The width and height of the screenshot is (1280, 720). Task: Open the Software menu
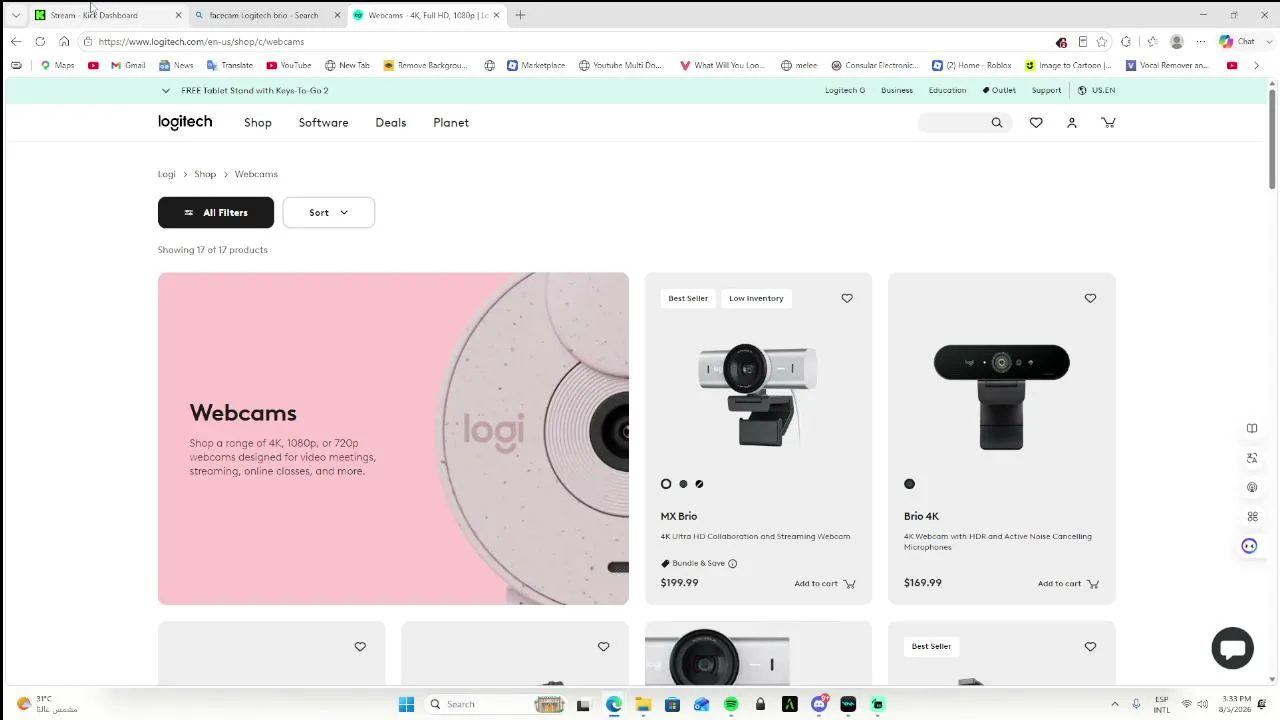(323, 123)
